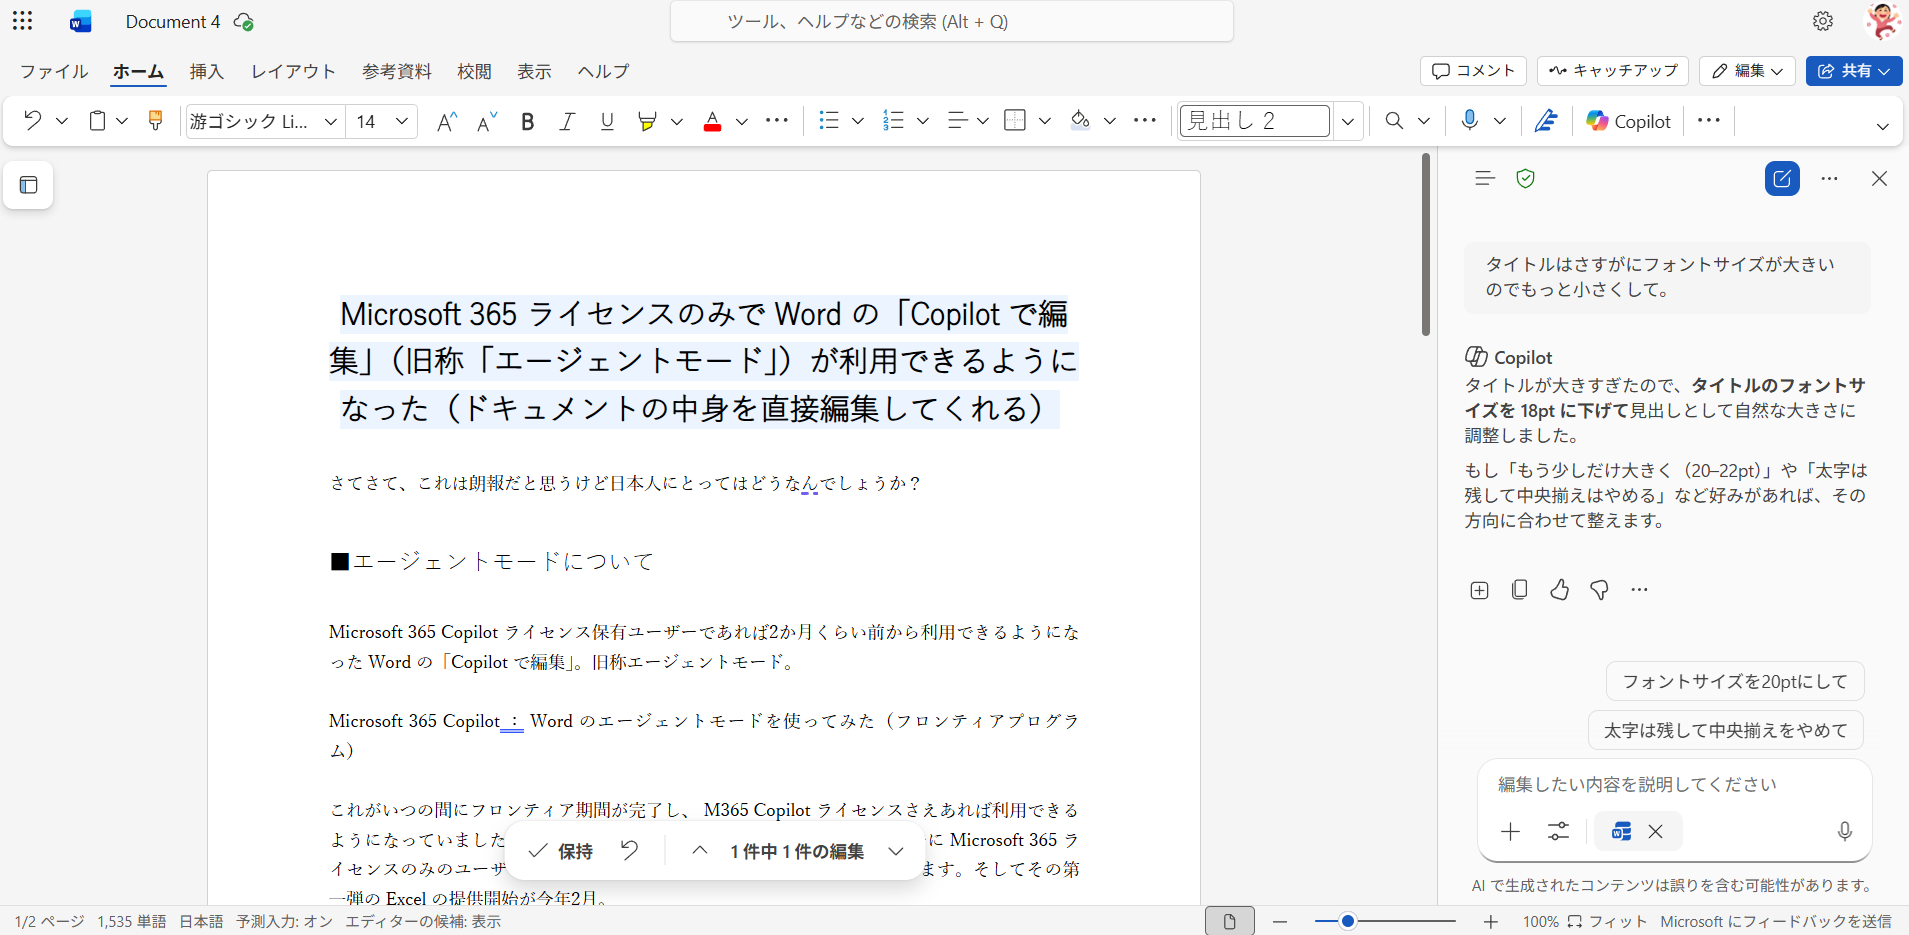Image resolution: width=1909 pixels, height=935 pixels.
Task: Open the styles gallery dropdown
Action: [x=1348, y=121]
